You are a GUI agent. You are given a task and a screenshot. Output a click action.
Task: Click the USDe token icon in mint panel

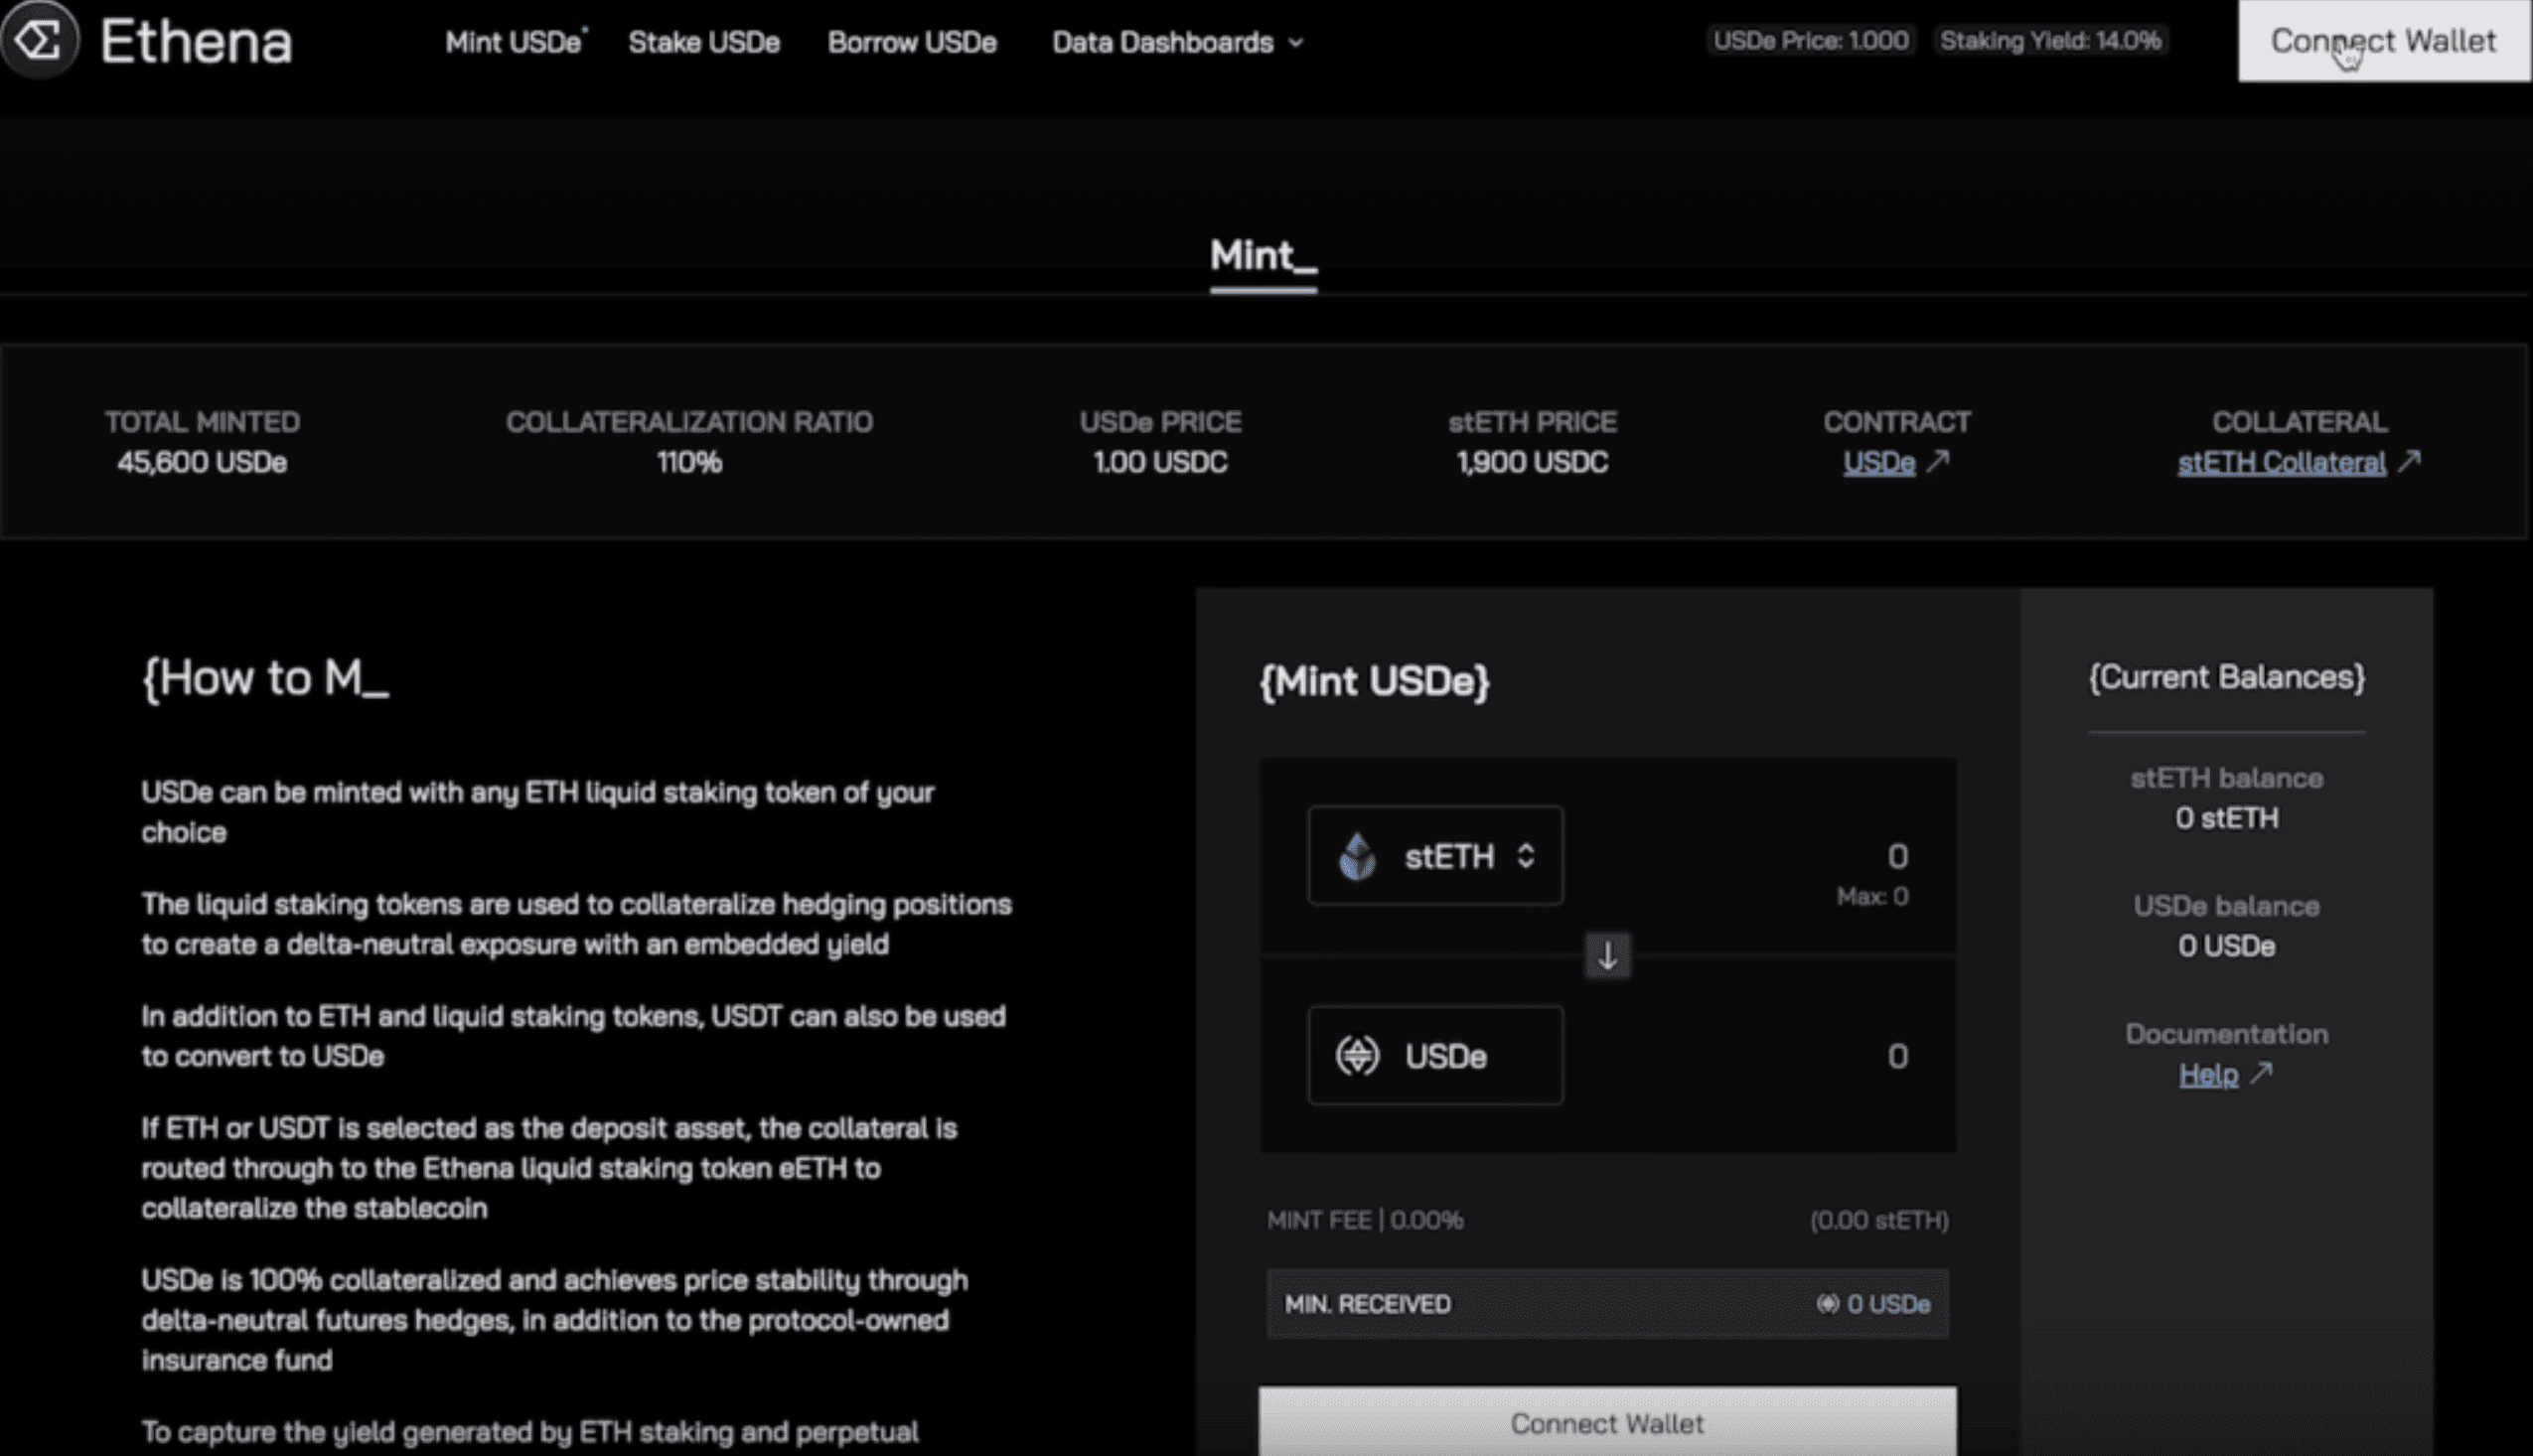tap(1357, 1055)
